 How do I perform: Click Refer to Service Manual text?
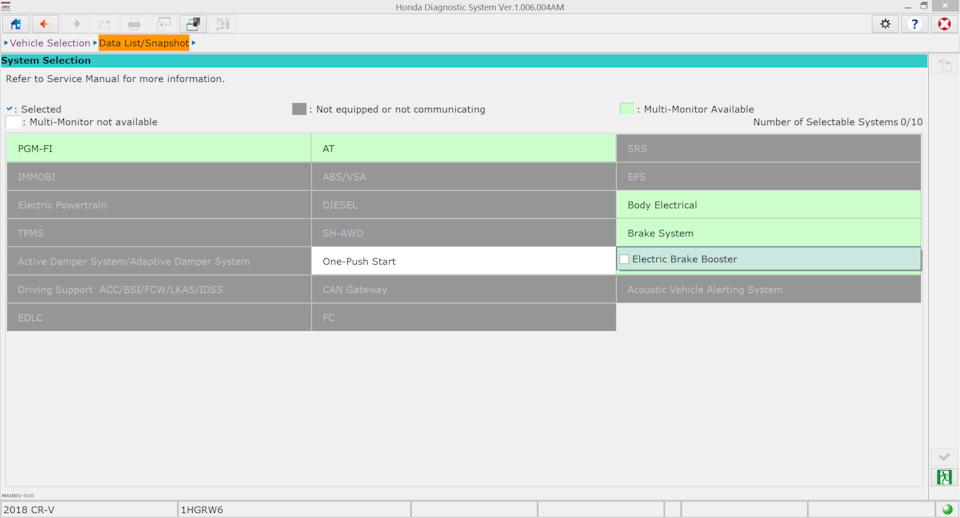point(115,79)
